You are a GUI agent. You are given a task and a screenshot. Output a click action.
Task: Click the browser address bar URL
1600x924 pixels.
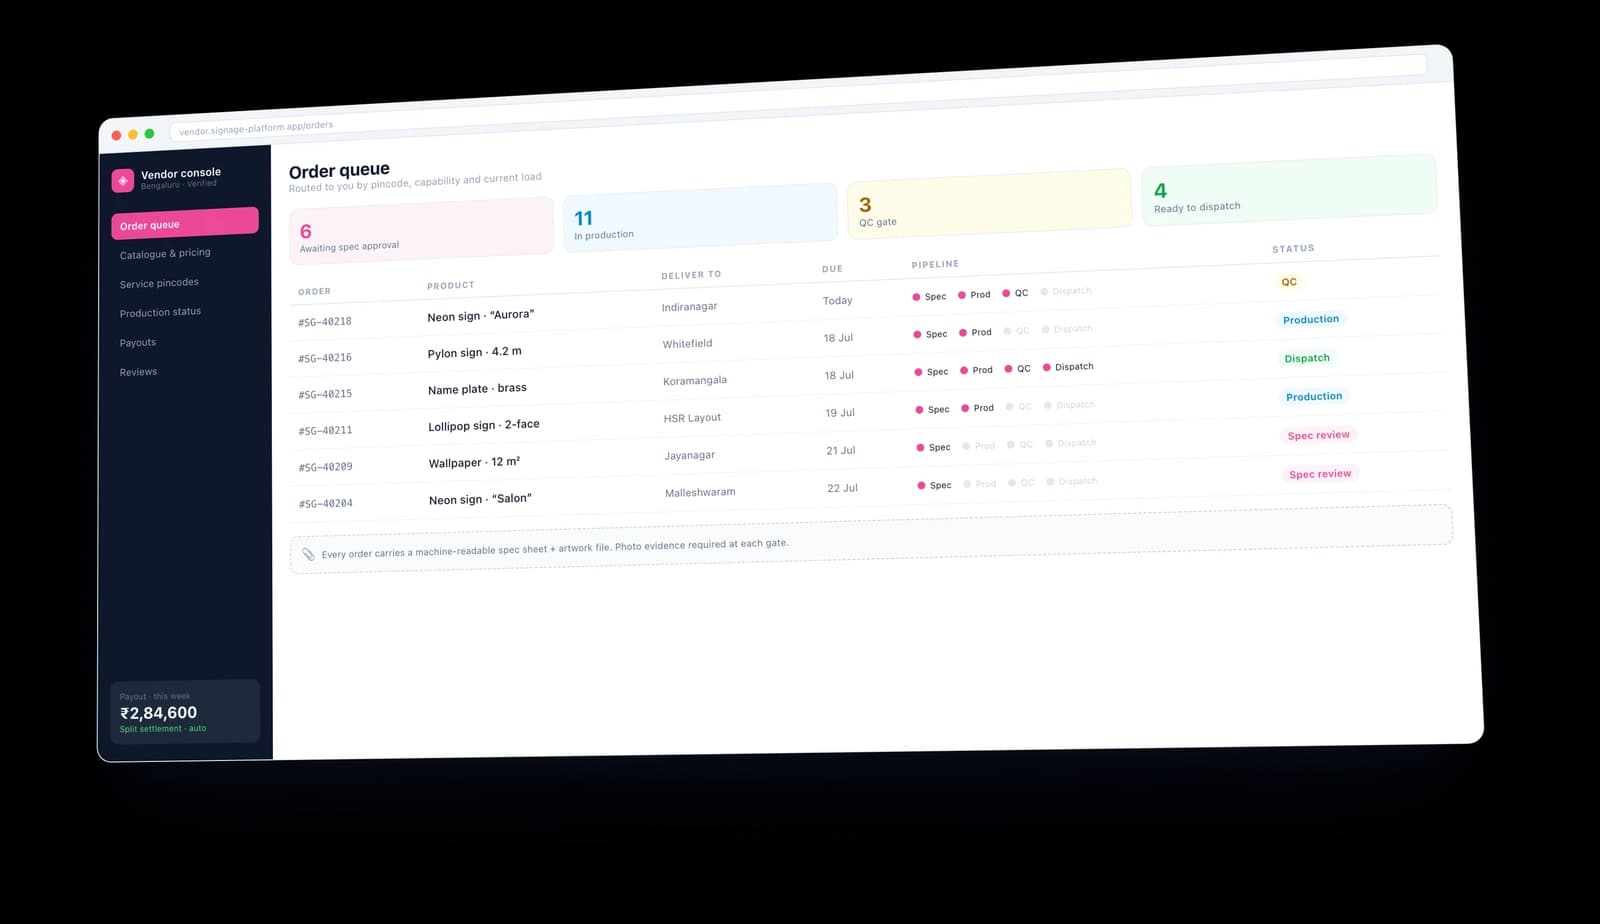coord(256,127)
